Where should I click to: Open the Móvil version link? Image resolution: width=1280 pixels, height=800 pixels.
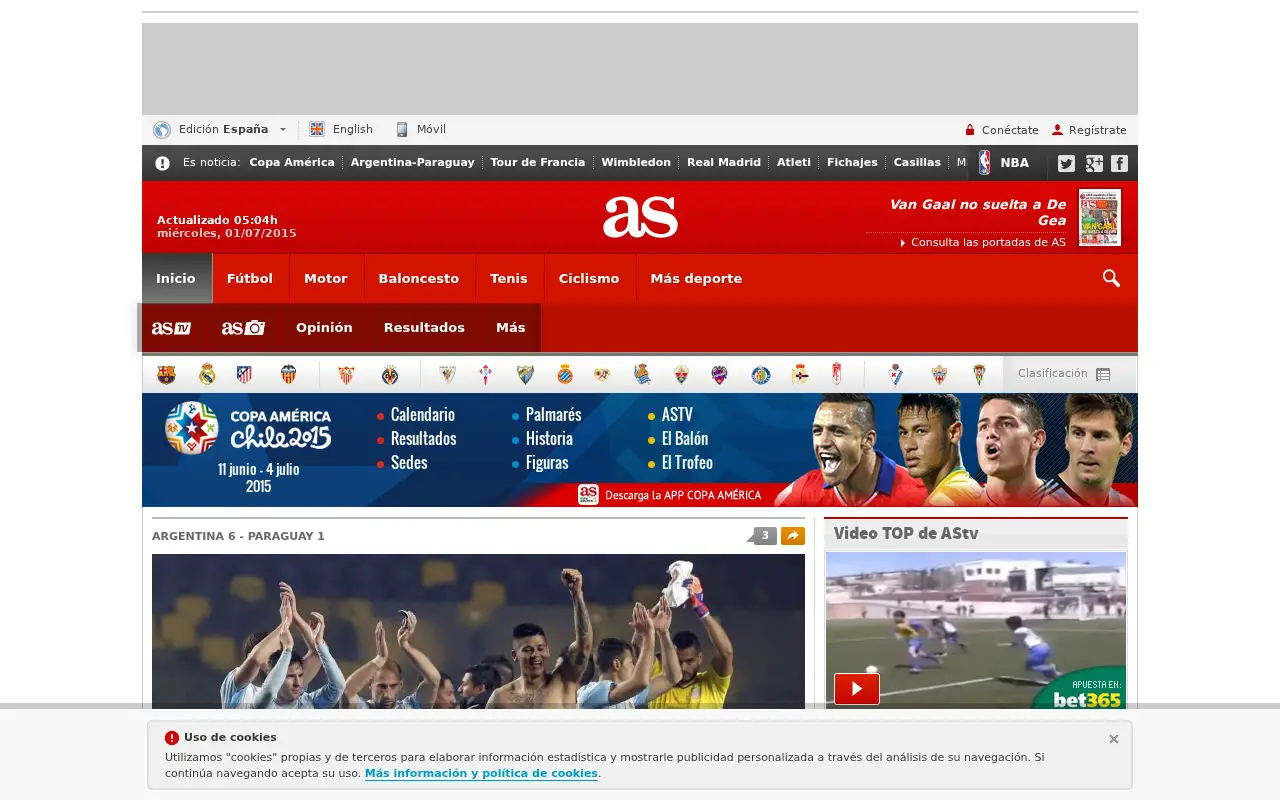(420, 129)
